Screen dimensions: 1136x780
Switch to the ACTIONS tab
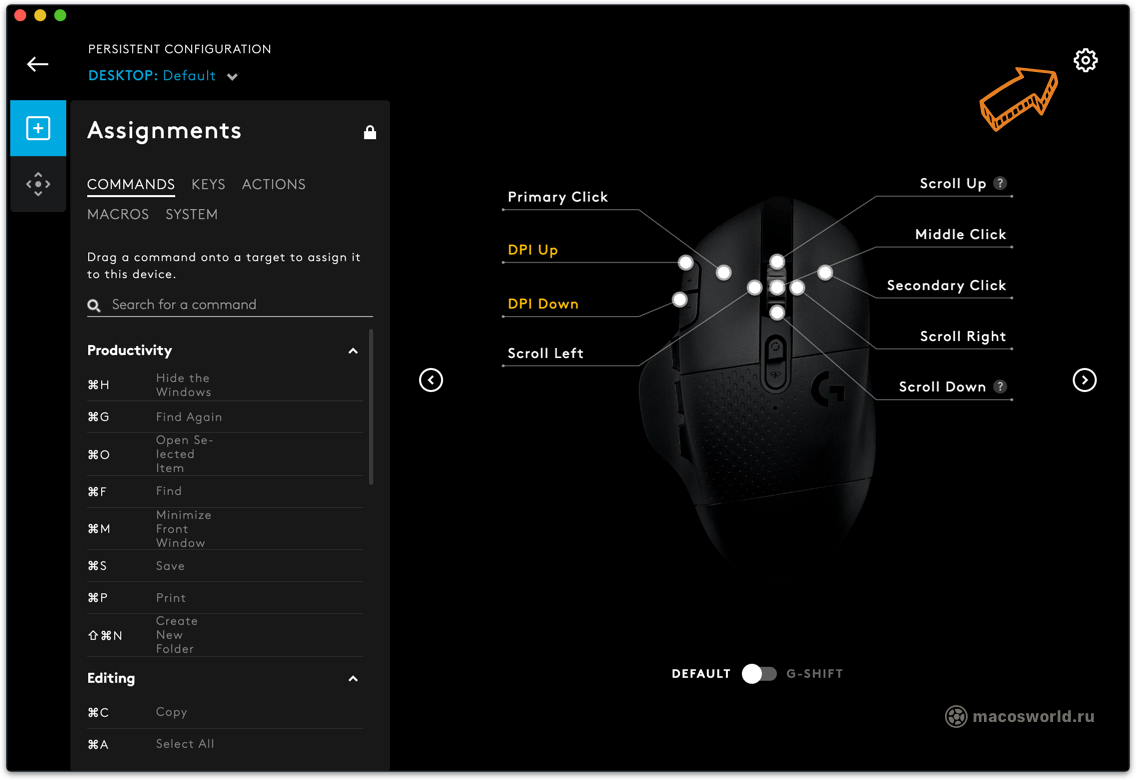click(x=274, y=184)
